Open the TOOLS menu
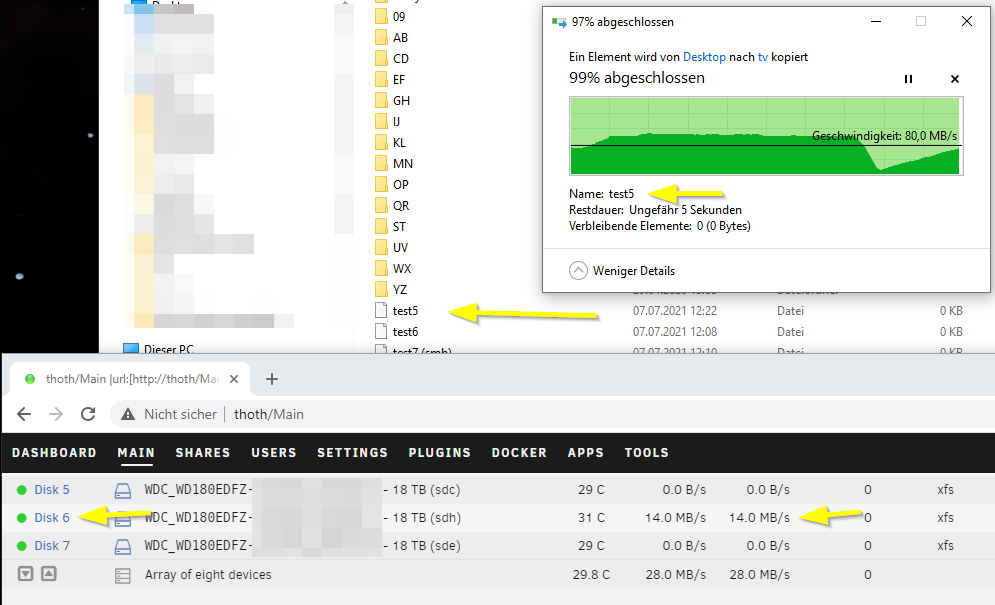Screen dimensions: 995x605 coord(647,453)
